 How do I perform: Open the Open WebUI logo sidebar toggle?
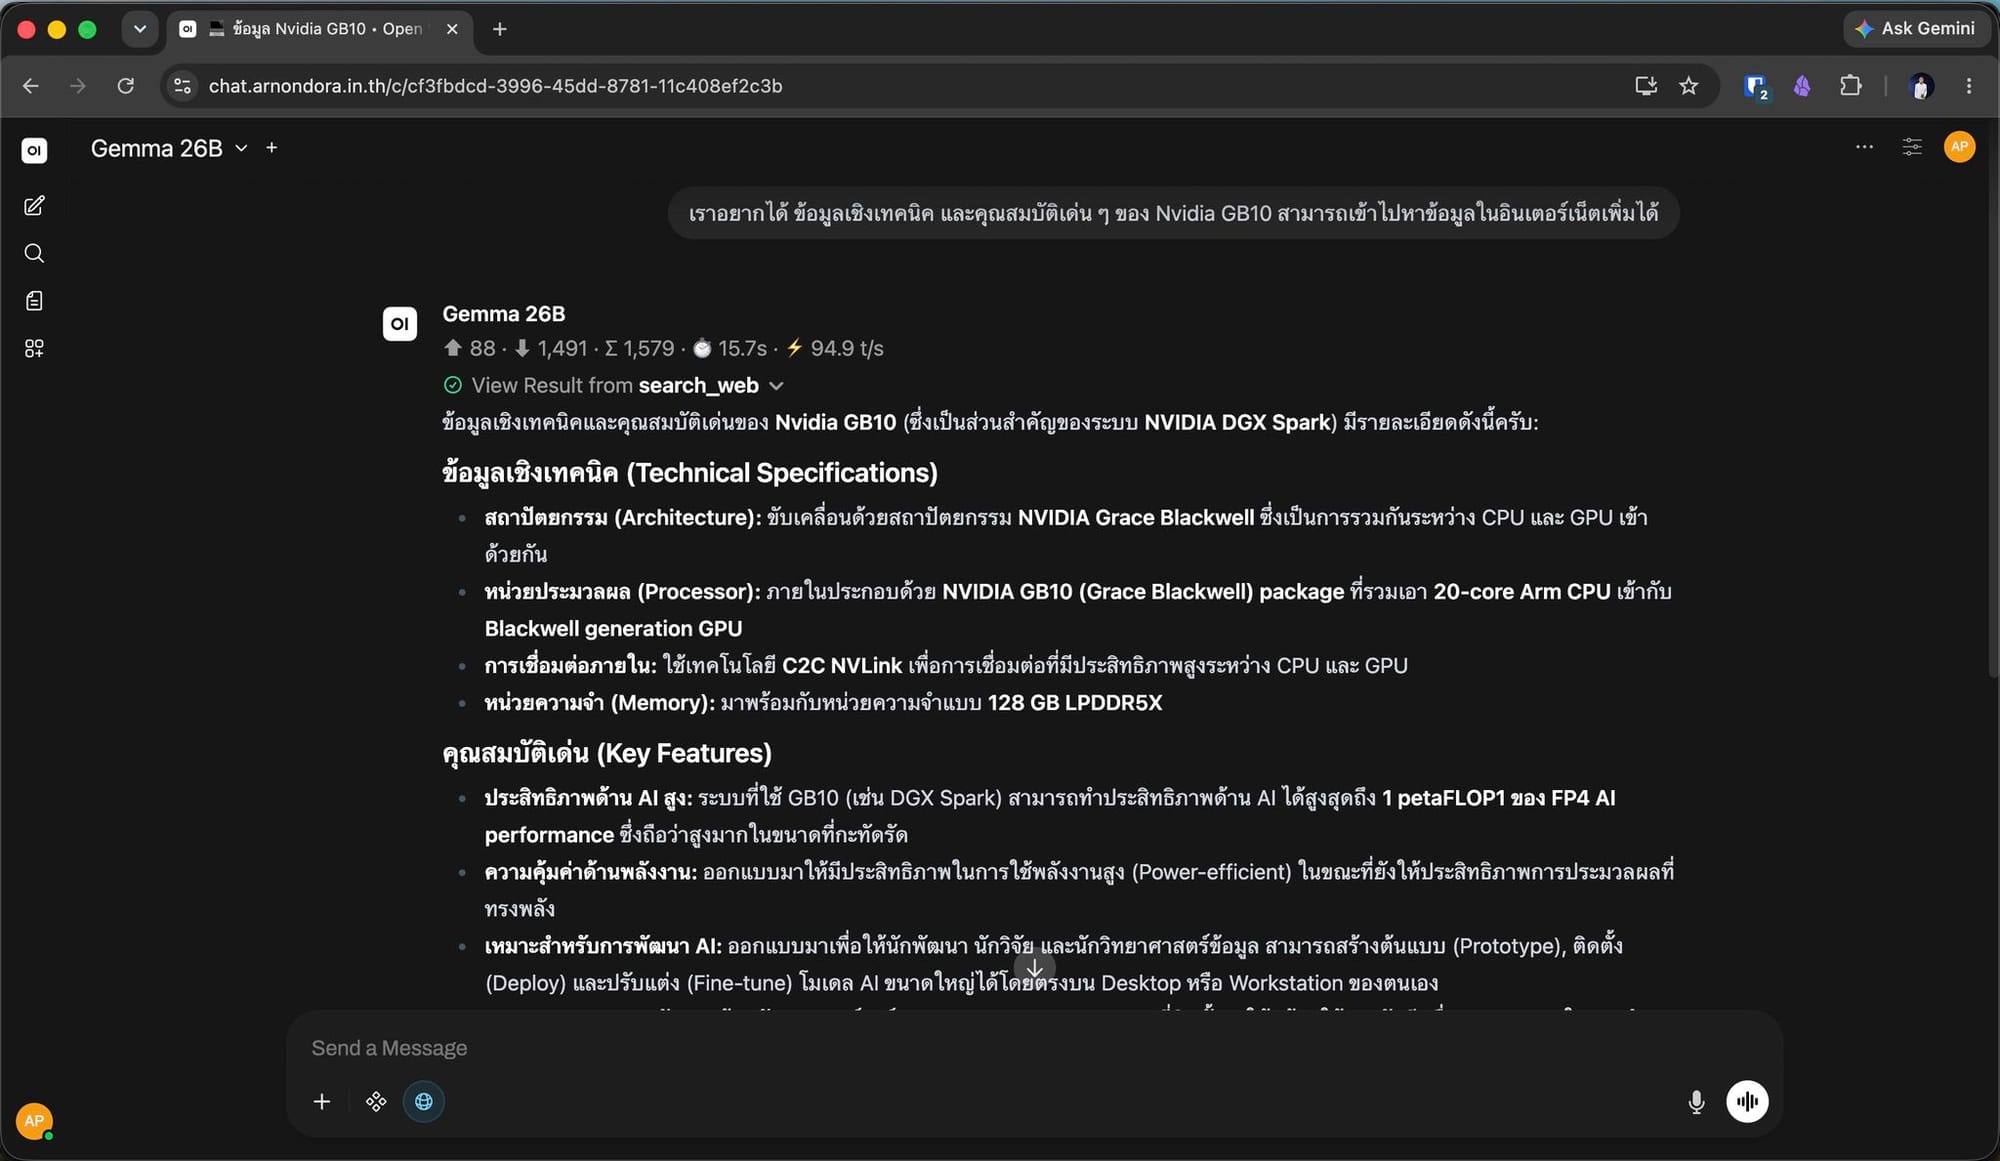click(x=34, y=150)
